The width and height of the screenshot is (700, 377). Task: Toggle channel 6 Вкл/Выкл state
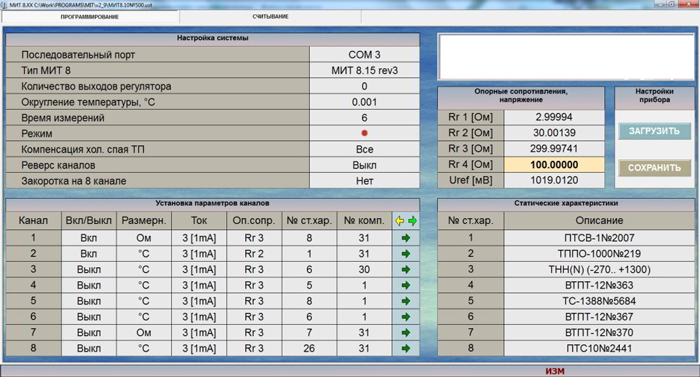88,317
